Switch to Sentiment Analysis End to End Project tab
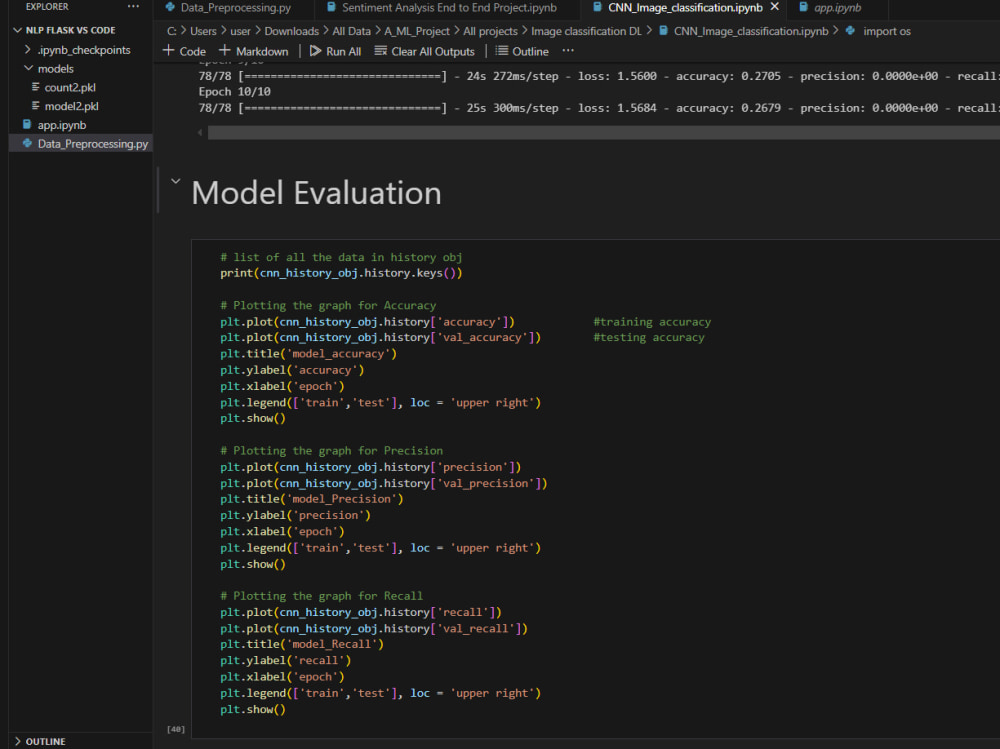This screenshot has width=1000, height=749. (x=449, y=8)
